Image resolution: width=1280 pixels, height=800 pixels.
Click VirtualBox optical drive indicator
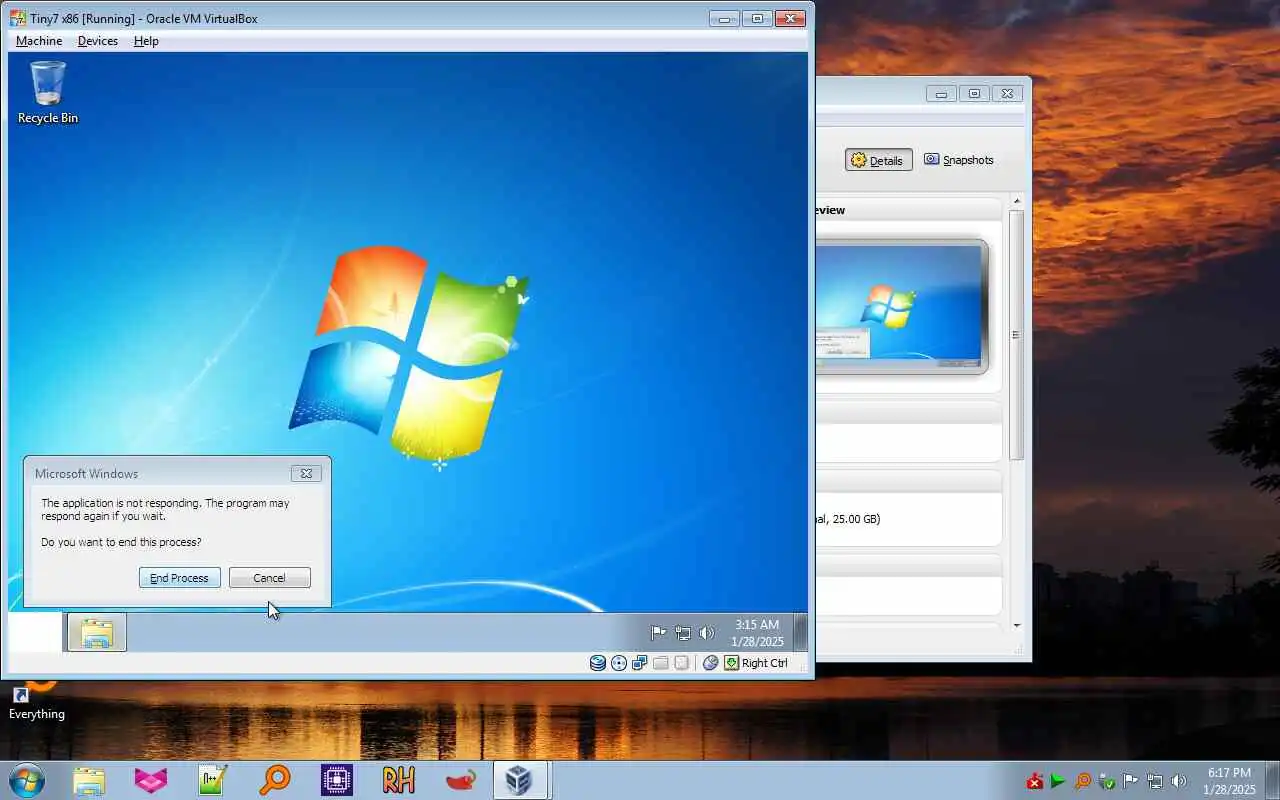click(619, 663)
